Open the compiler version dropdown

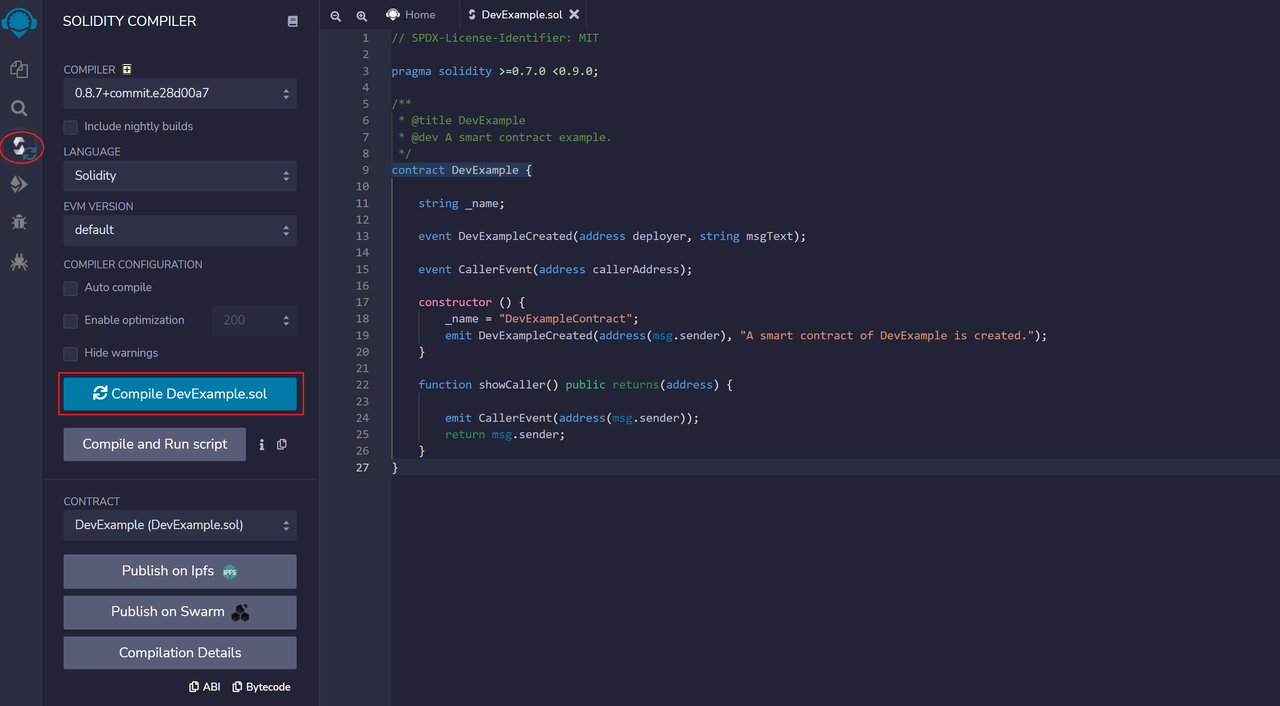[x=180, y=93]
